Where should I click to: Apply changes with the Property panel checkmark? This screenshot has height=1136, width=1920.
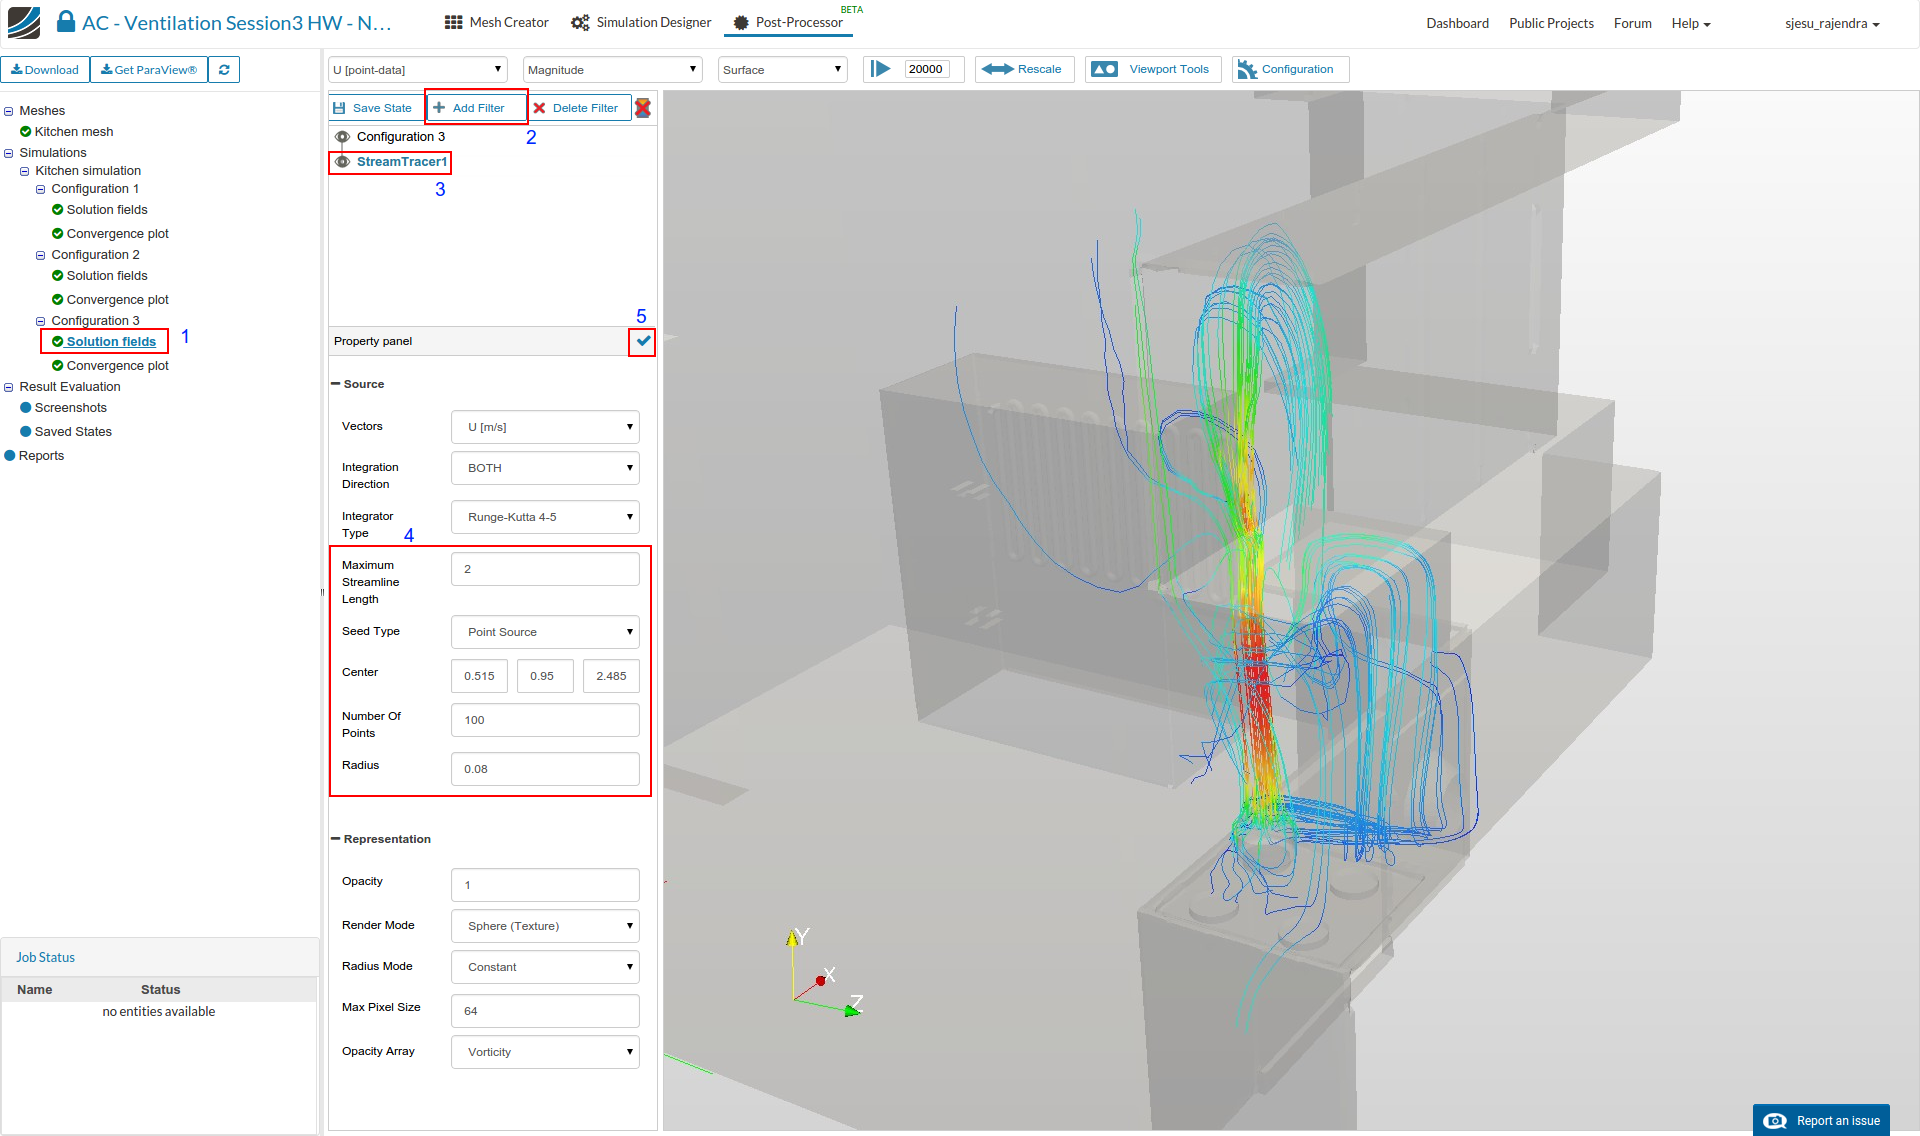point(643,341)
